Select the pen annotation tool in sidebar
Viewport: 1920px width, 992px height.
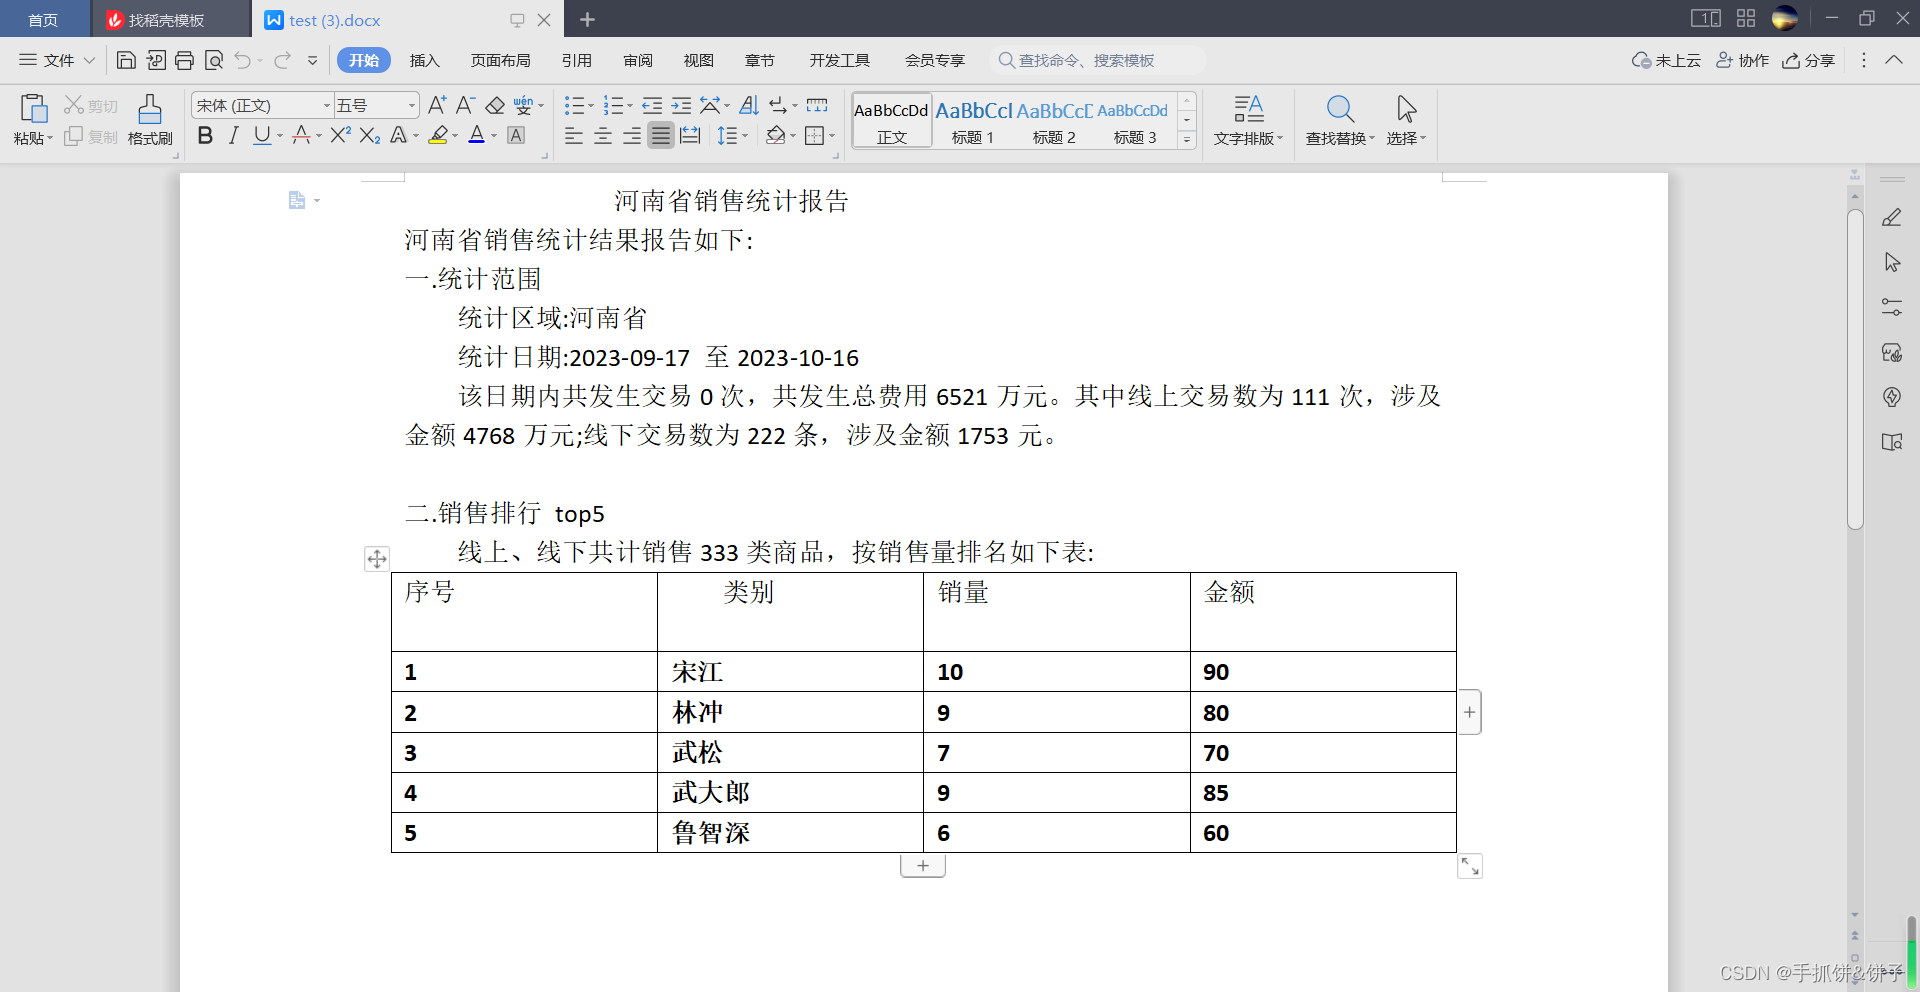point(1892,217)
